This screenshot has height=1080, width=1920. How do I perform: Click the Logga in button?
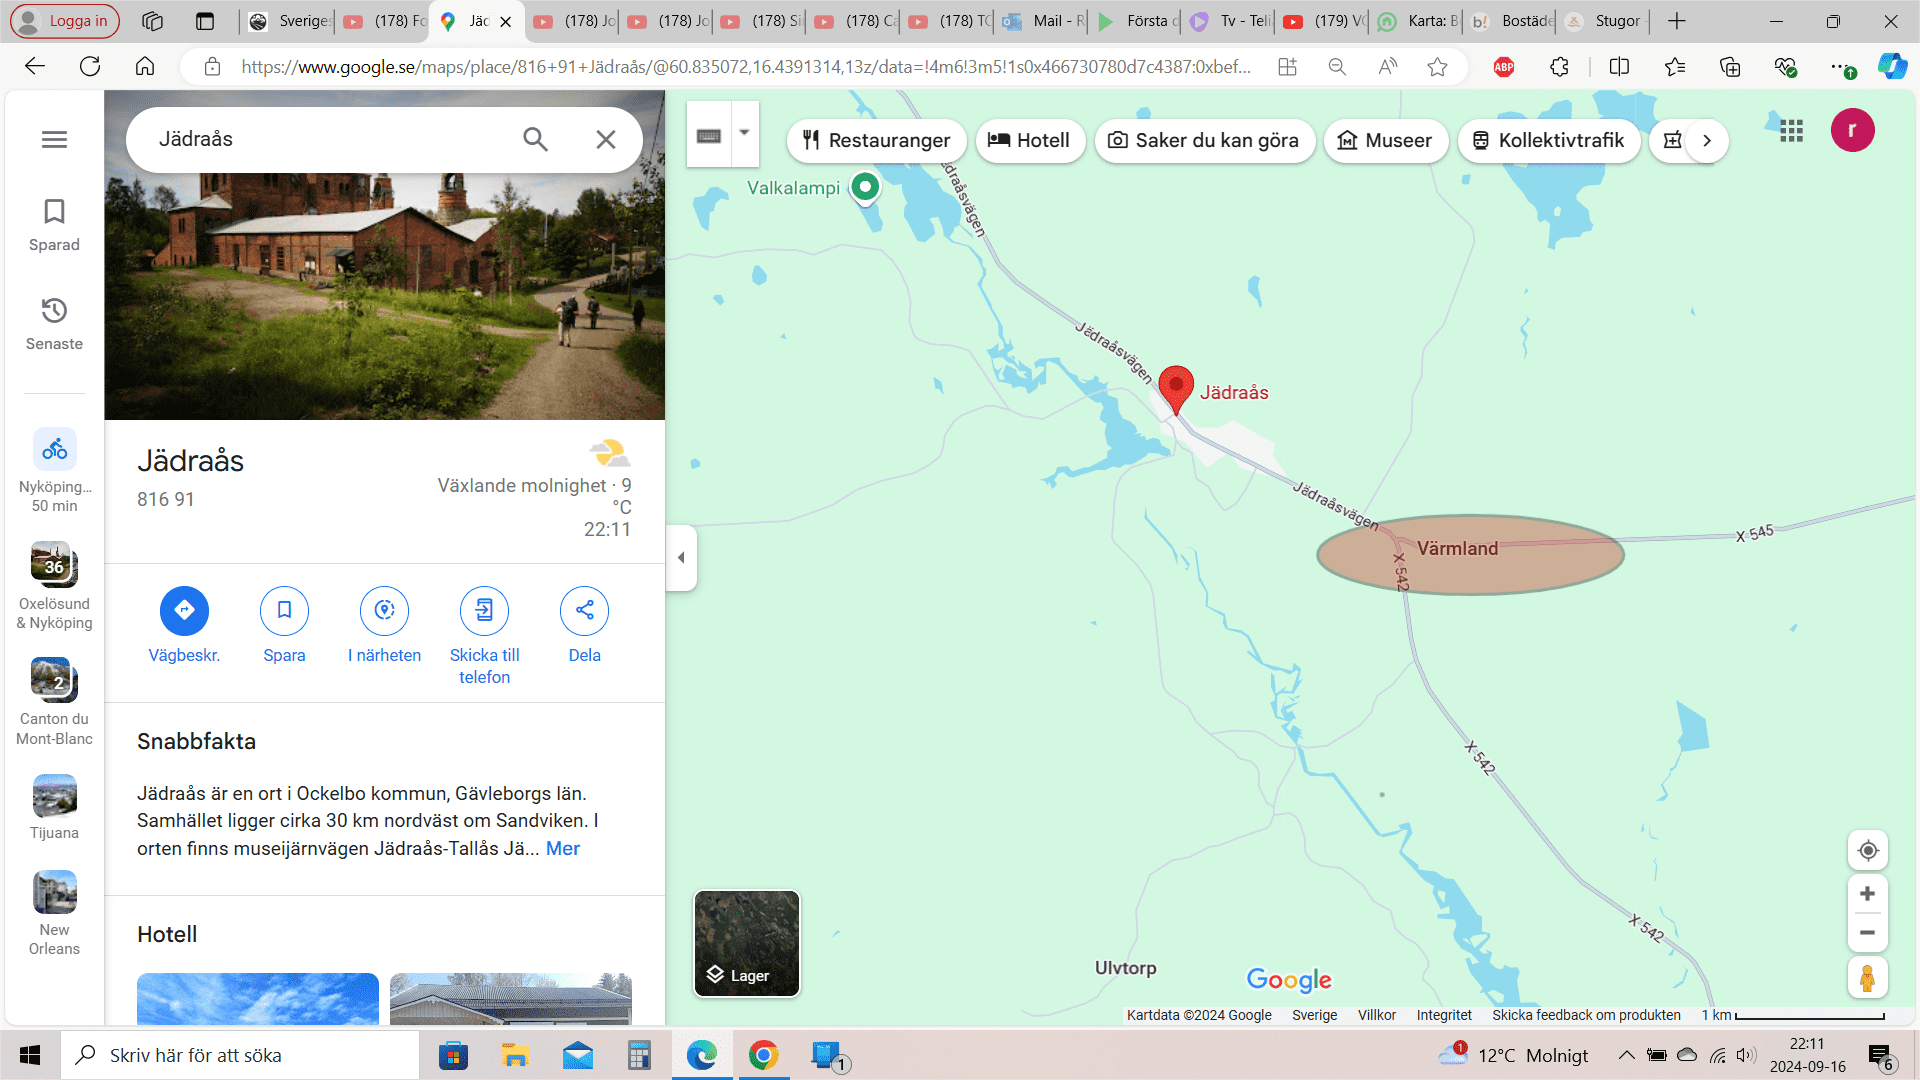(65, 21)
